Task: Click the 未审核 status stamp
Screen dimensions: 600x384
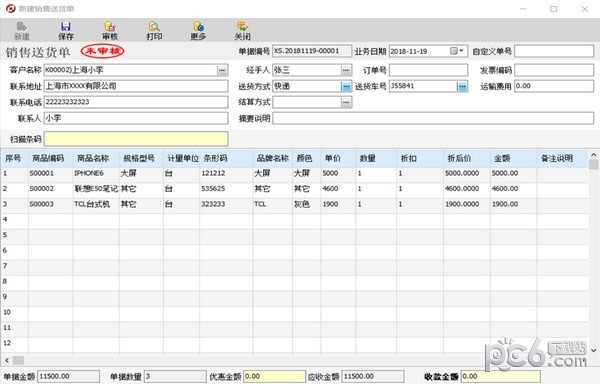Action: [103, 51]
